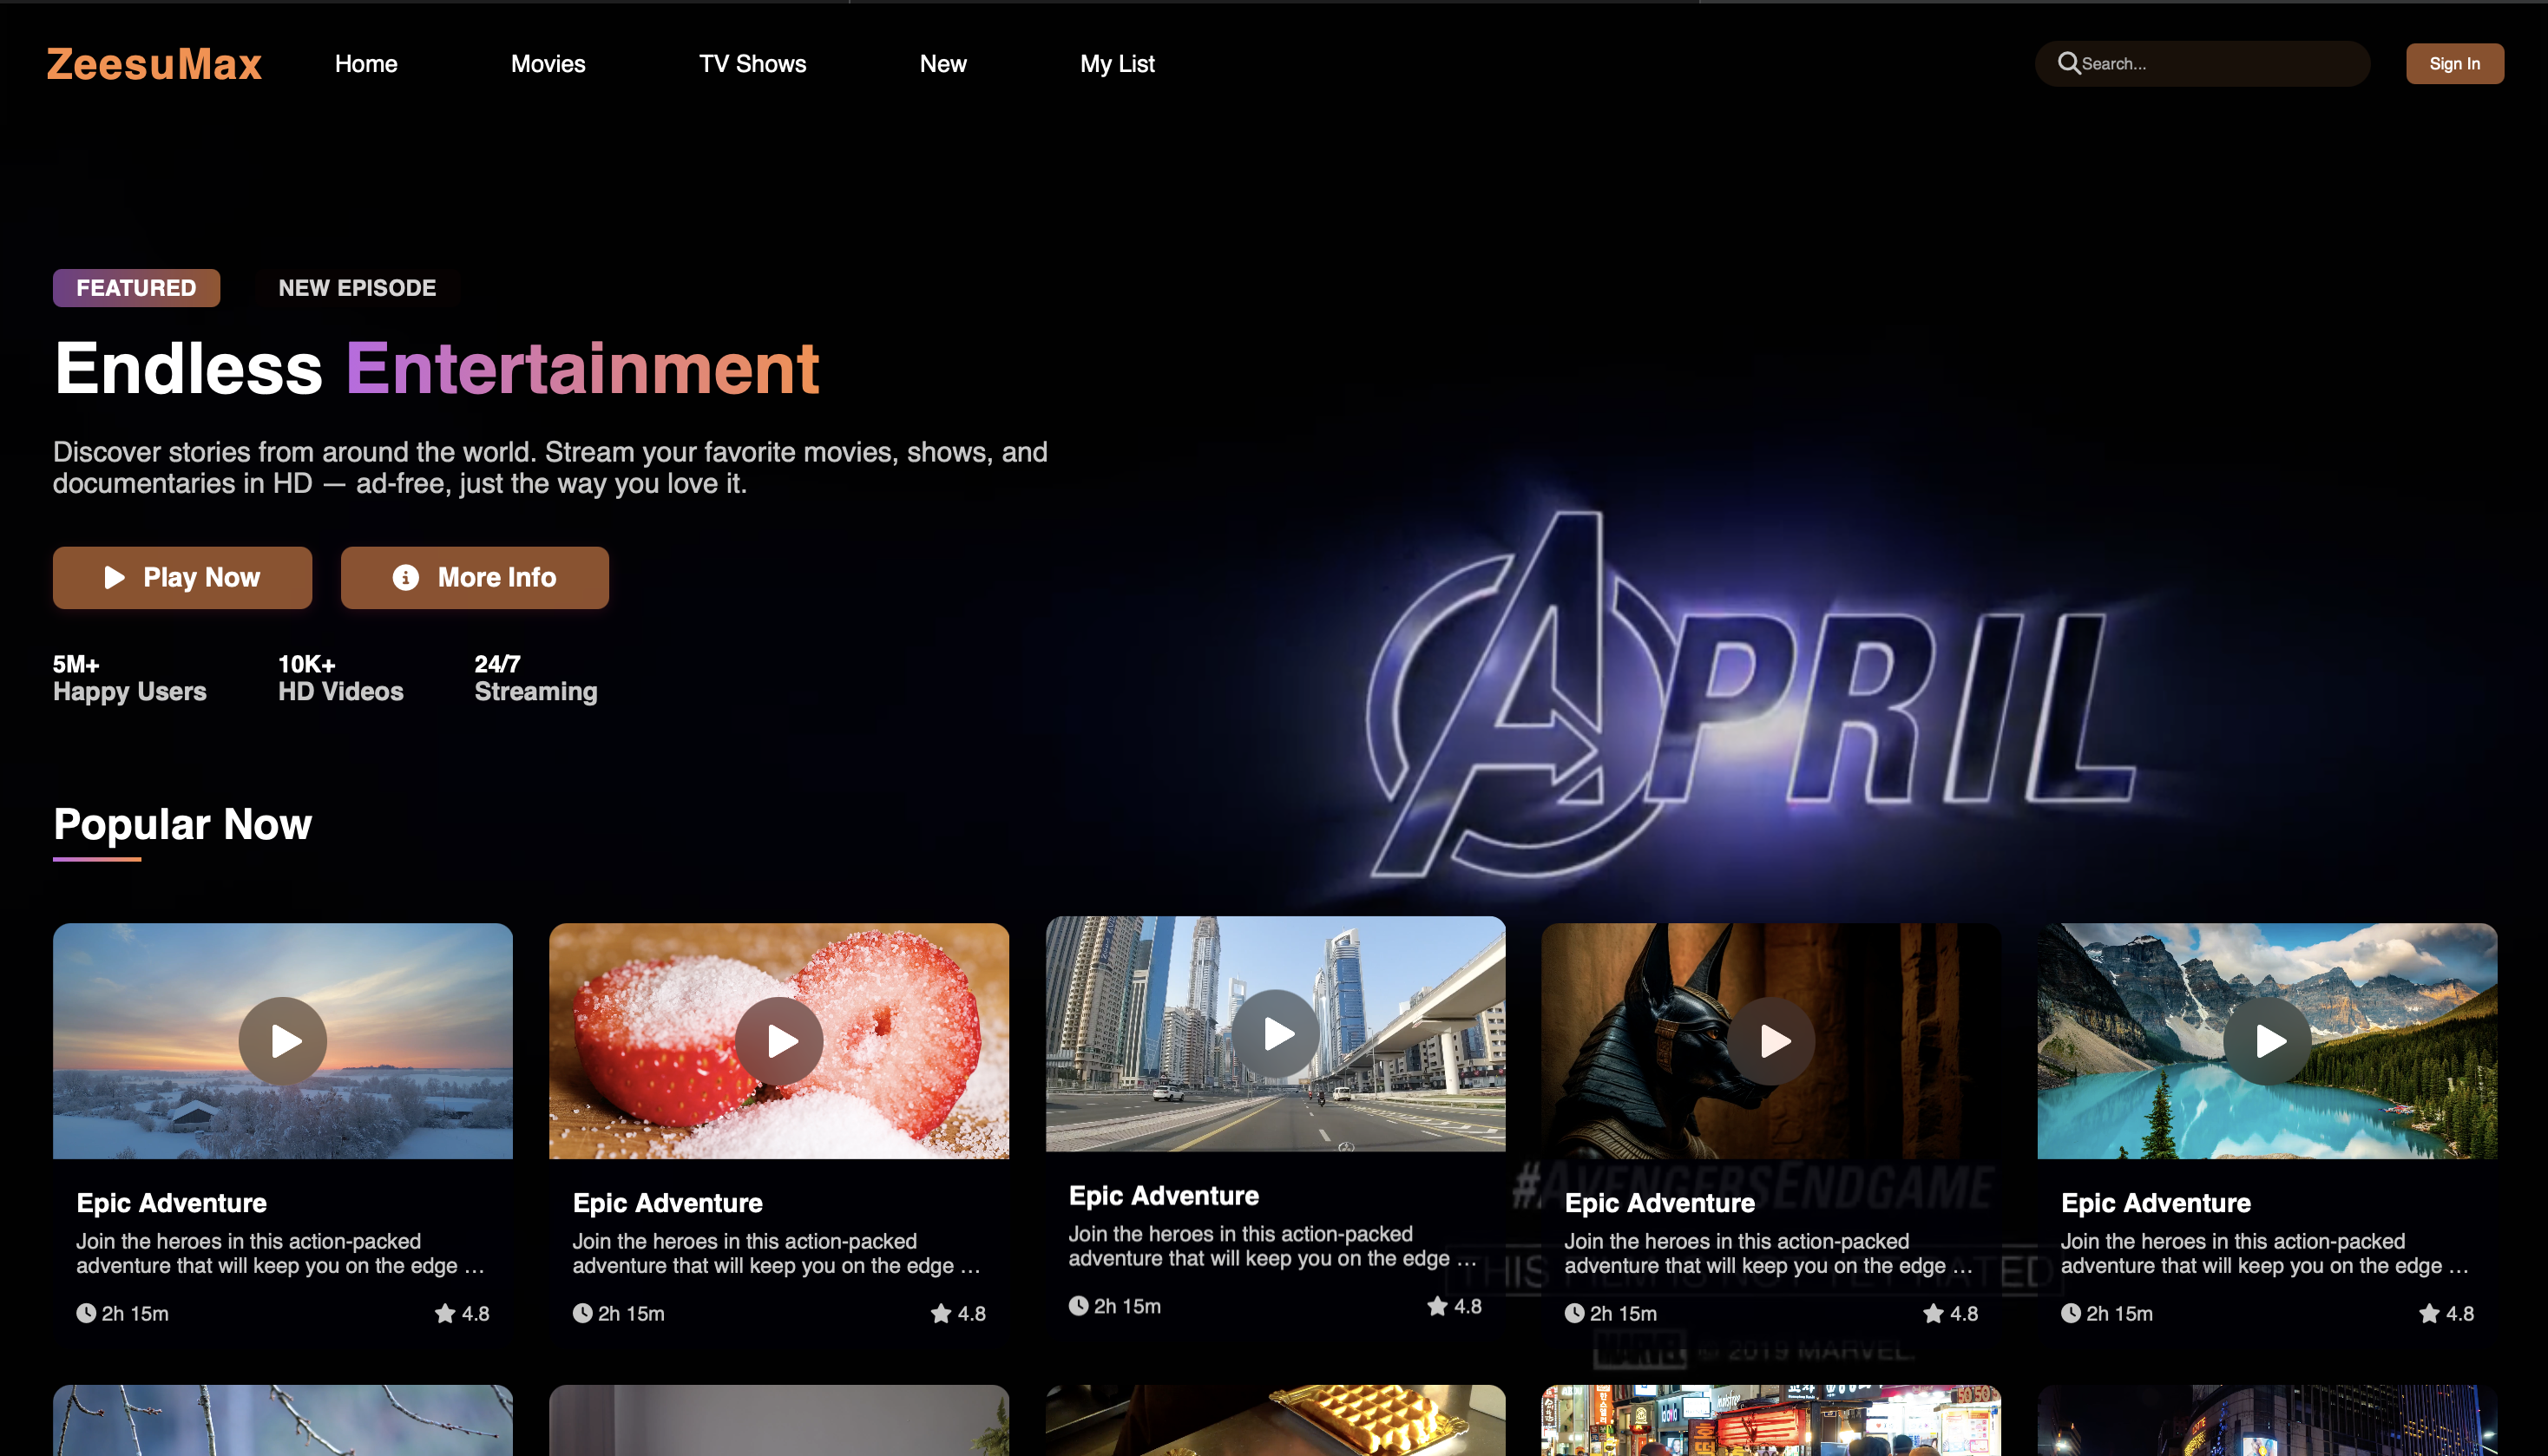Open the neon street market thumbnail
This screenshot has width=2548, height=1456.
pyautogui.click(x=1771, y=1420)
